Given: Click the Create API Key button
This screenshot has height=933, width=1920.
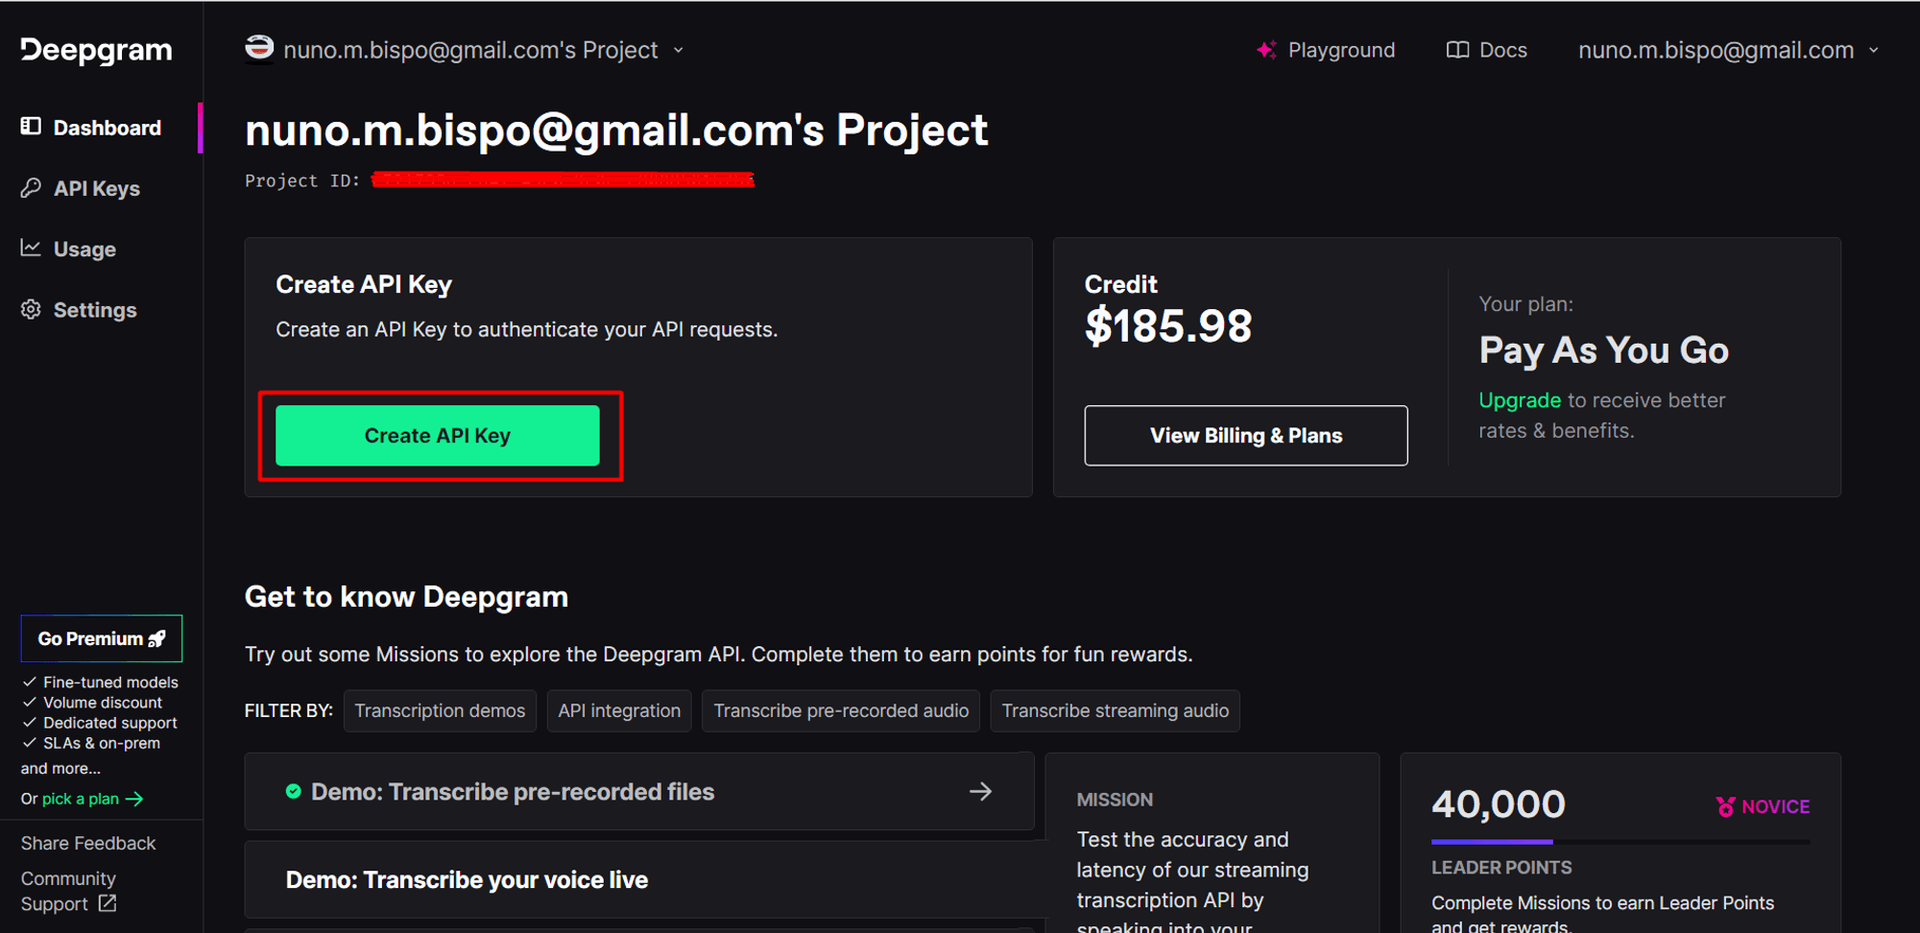Looking at the screenshot, I should click(437, 435).
